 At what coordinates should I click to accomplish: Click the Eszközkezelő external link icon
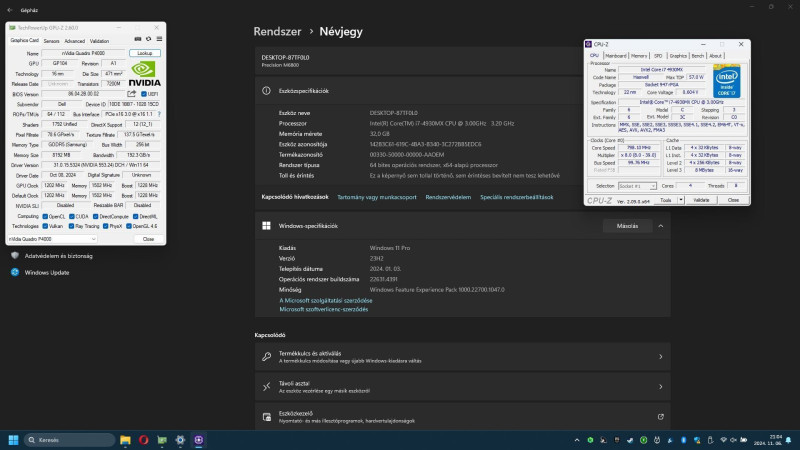point(661,417)
